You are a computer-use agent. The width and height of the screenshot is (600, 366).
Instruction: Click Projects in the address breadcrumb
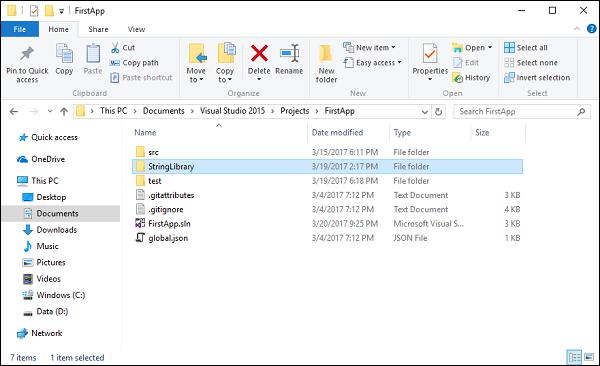point(295,111)
